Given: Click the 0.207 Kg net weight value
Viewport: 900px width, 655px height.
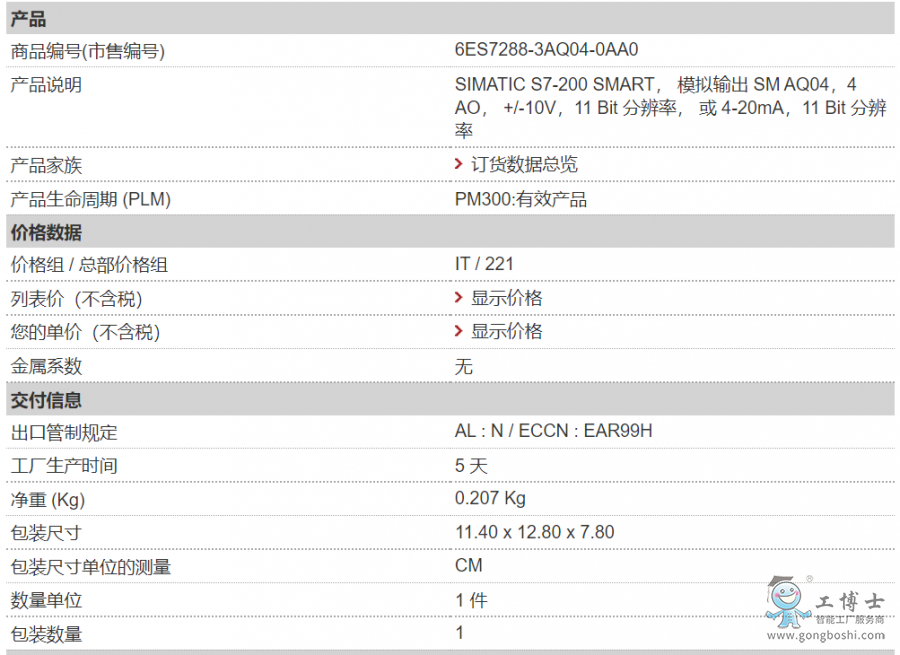Looking at the screenshot, I should tap(490, 498).
